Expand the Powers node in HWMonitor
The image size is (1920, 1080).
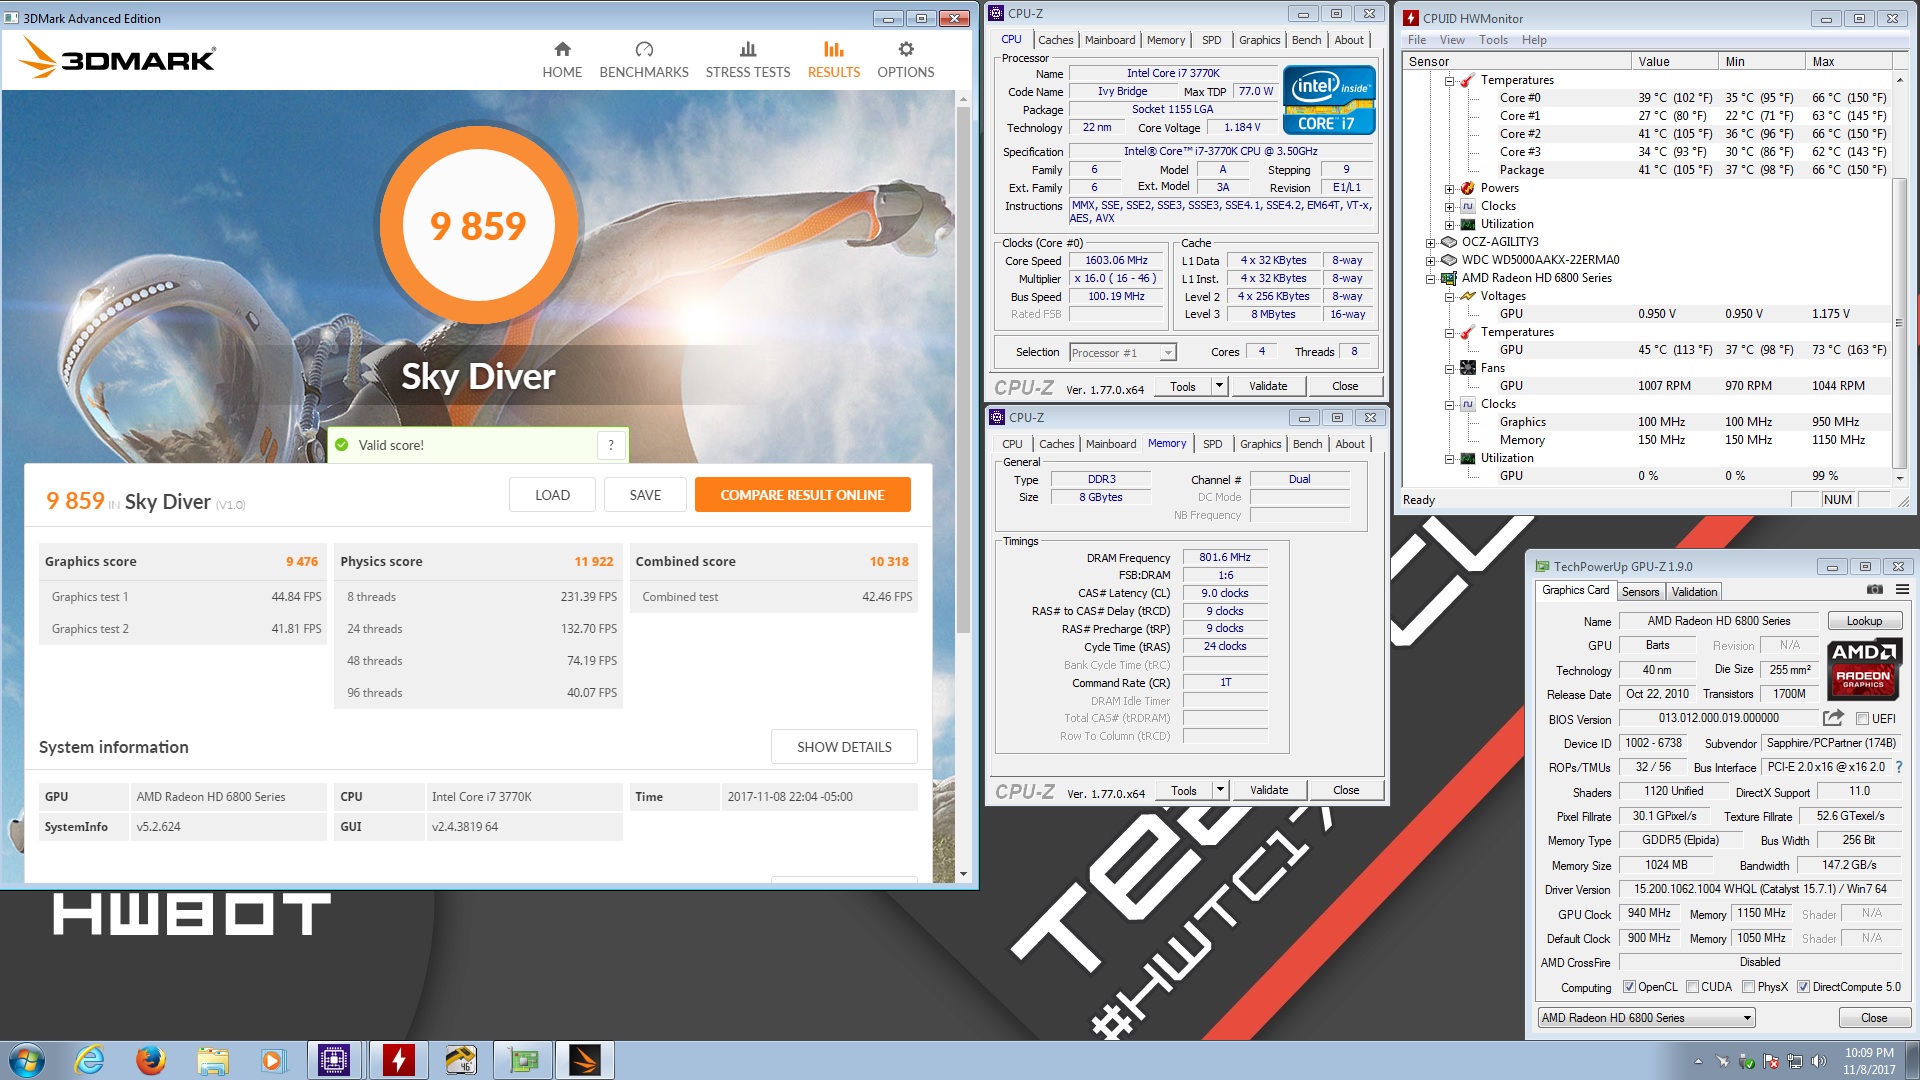tap(1449, 188)
